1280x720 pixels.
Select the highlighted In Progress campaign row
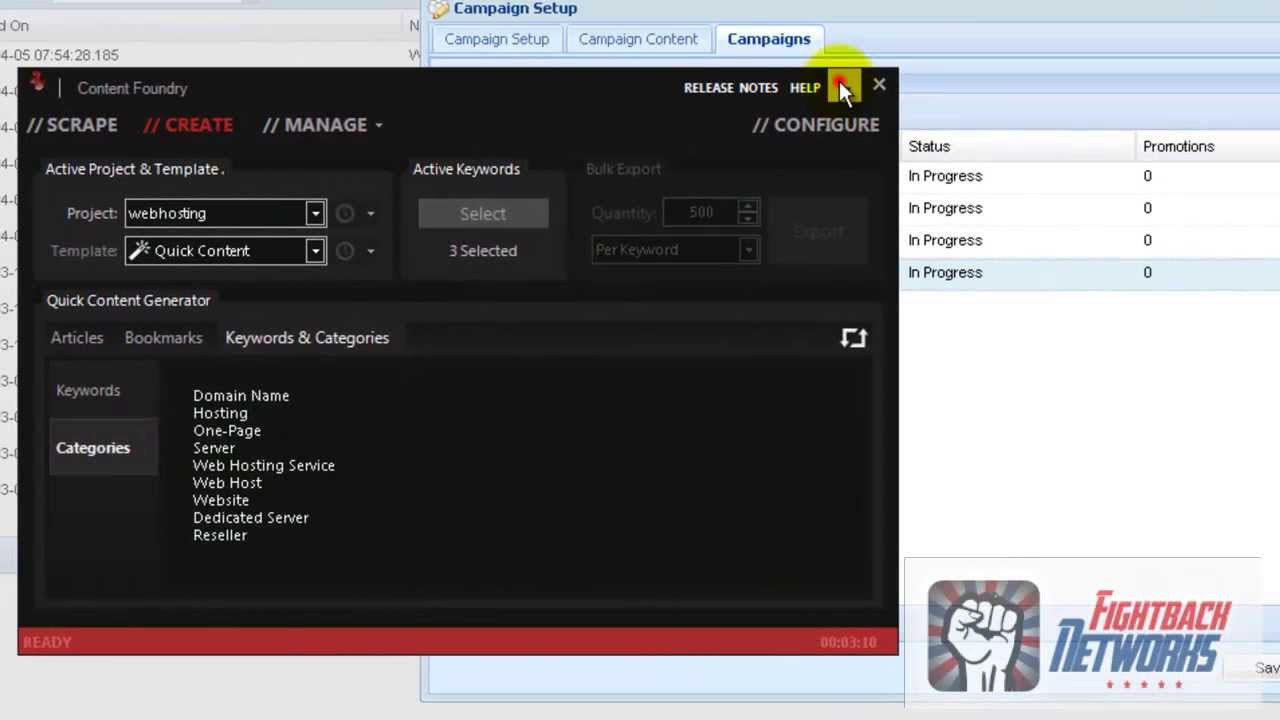[x=1090, y=272]
